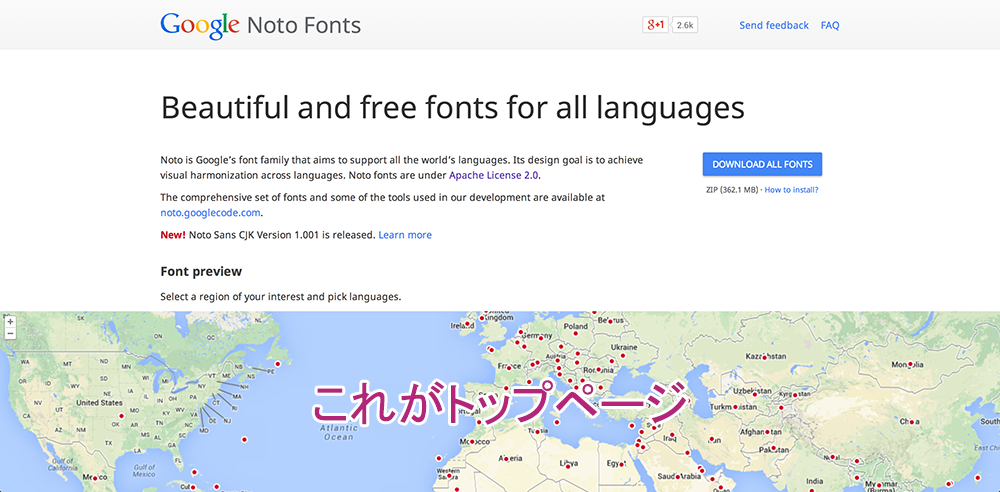1000x492 pixels.
Task: Open the Apache License 2.0 link
Action: click(494, 175)
